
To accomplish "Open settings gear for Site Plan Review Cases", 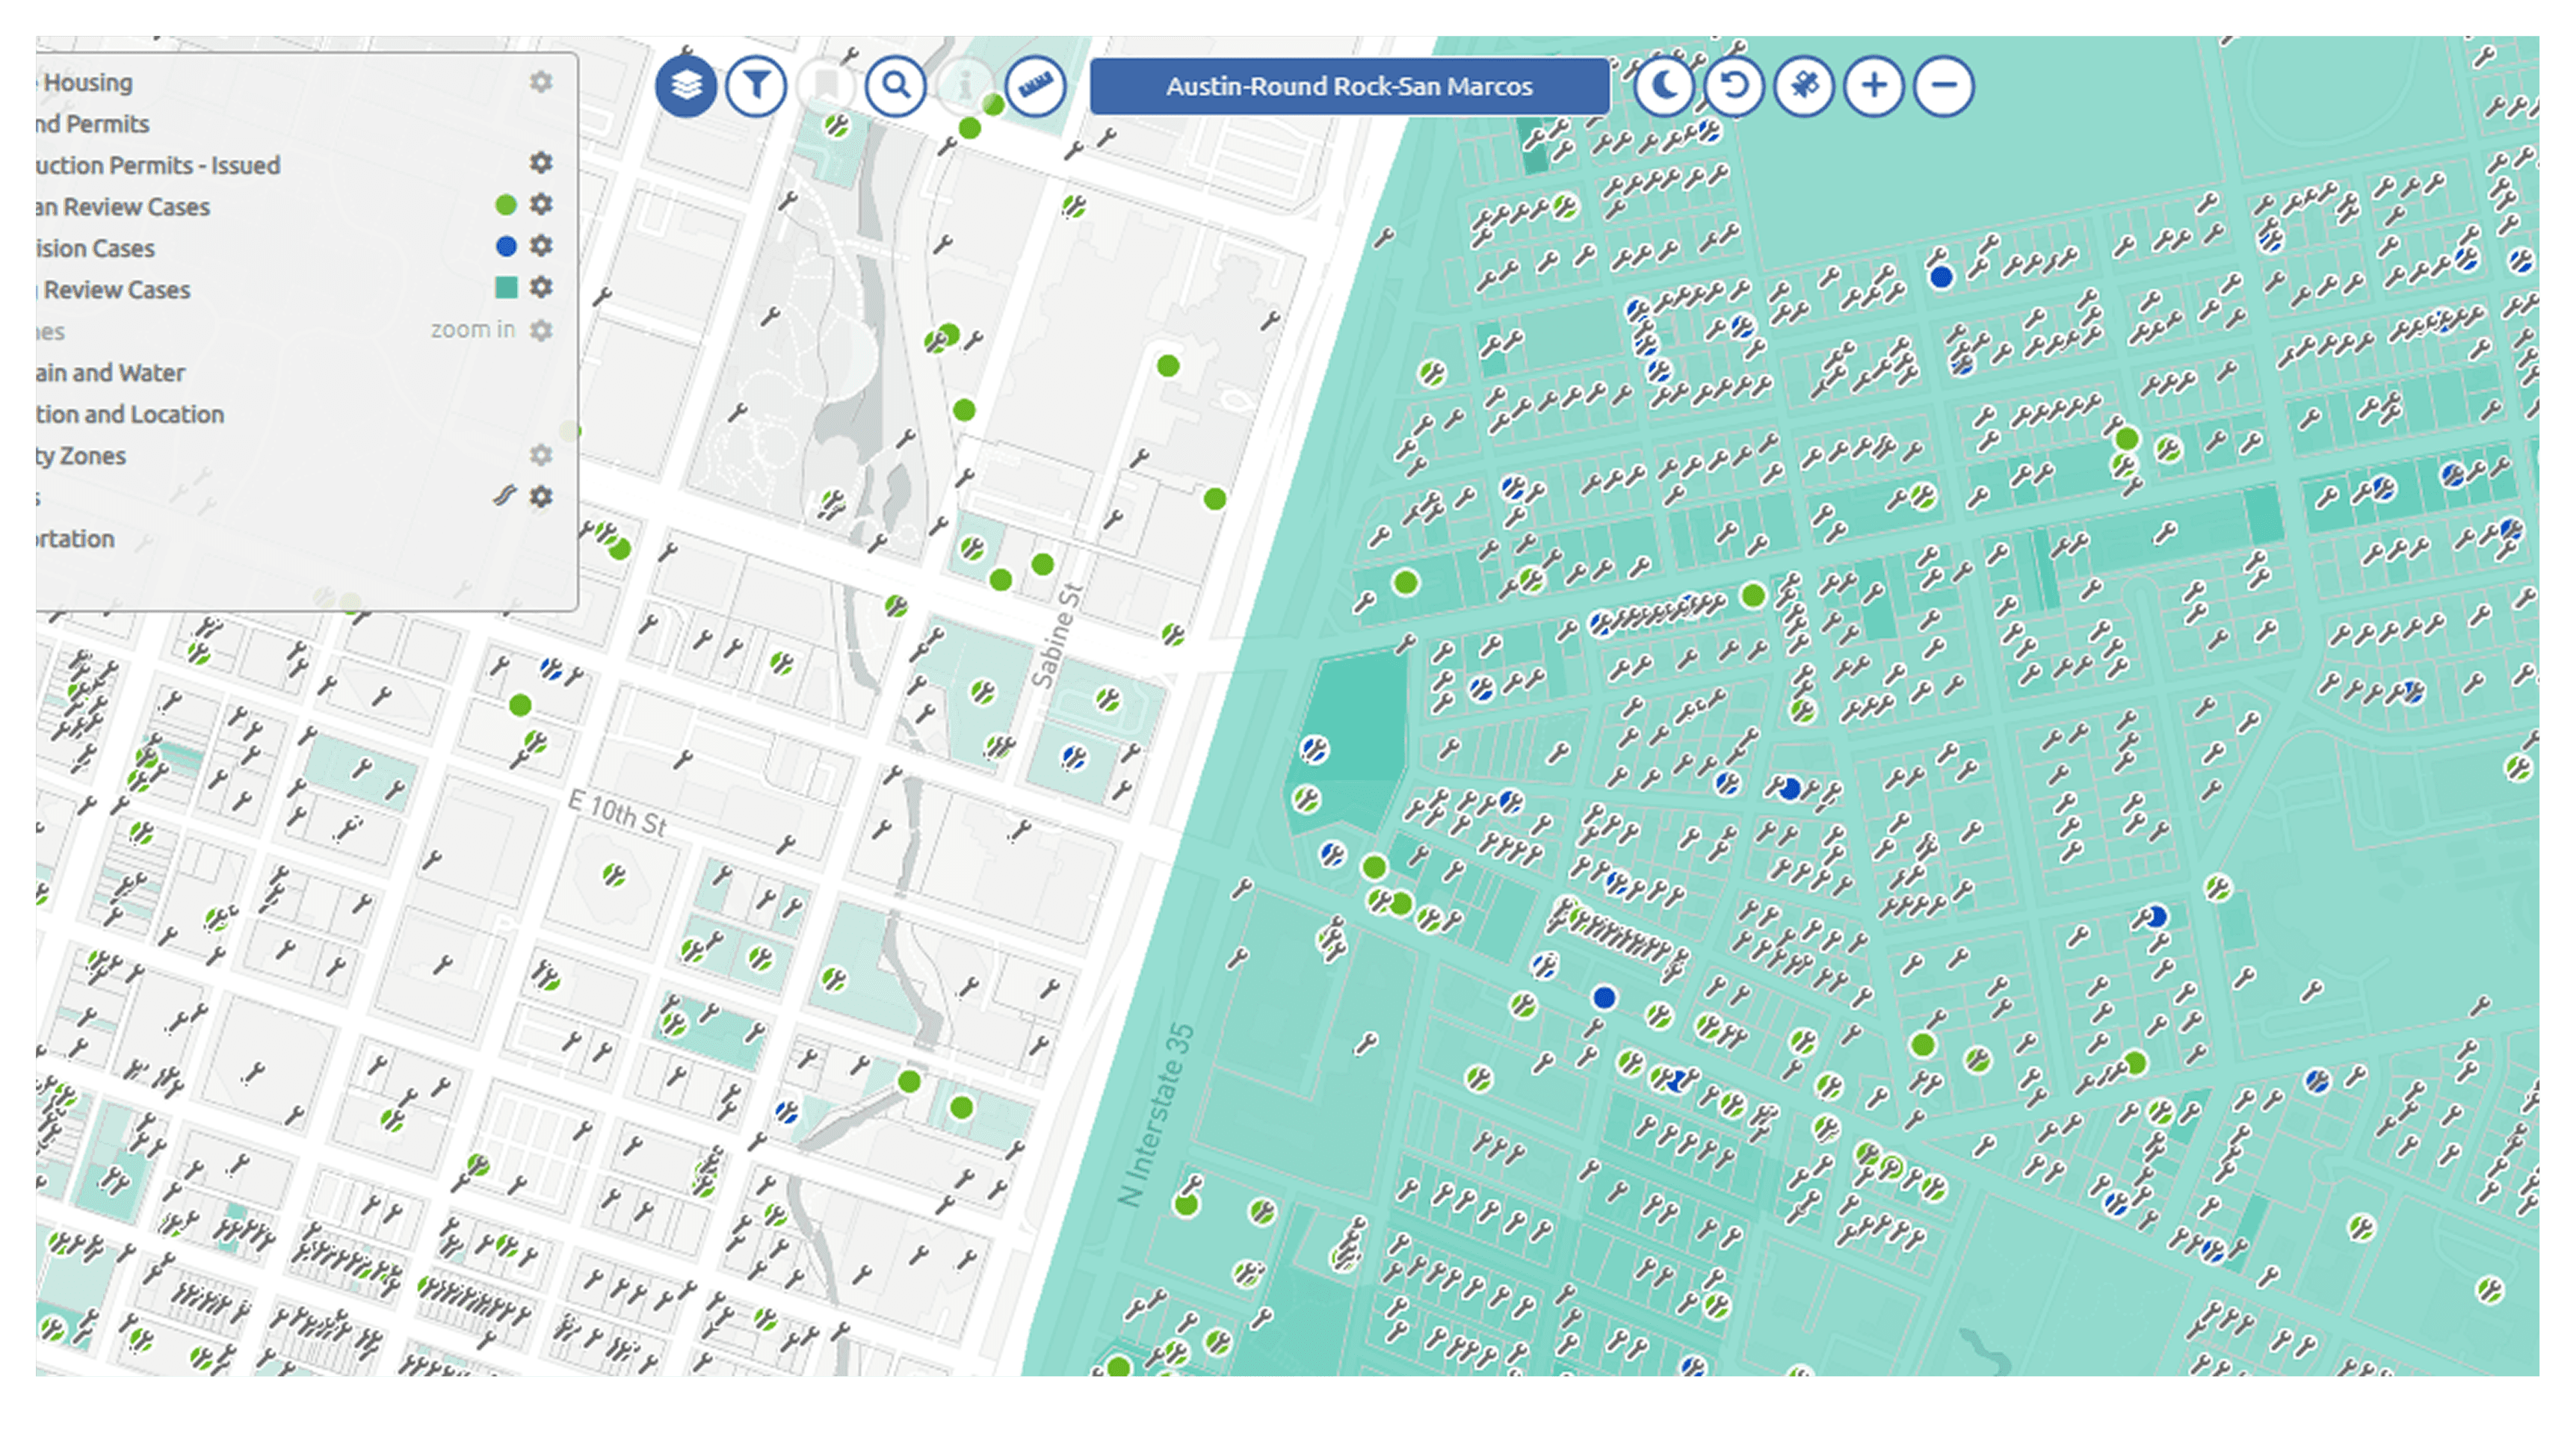I will pos(541,205).
